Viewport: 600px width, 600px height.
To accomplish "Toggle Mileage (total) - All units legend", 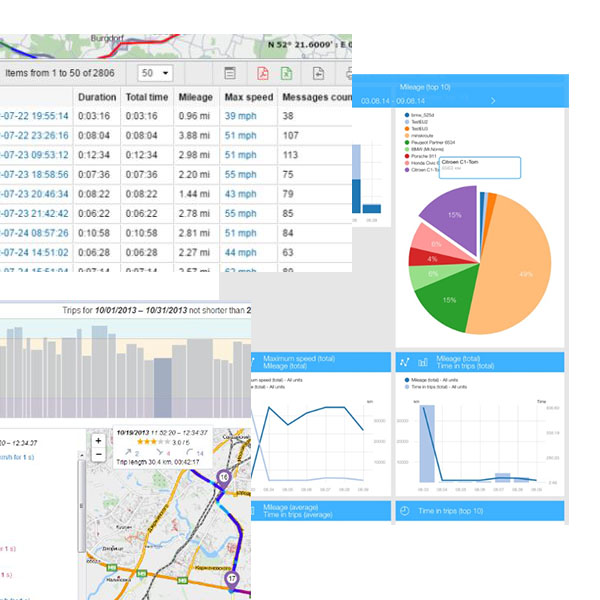I will click(x=431, y=380).
